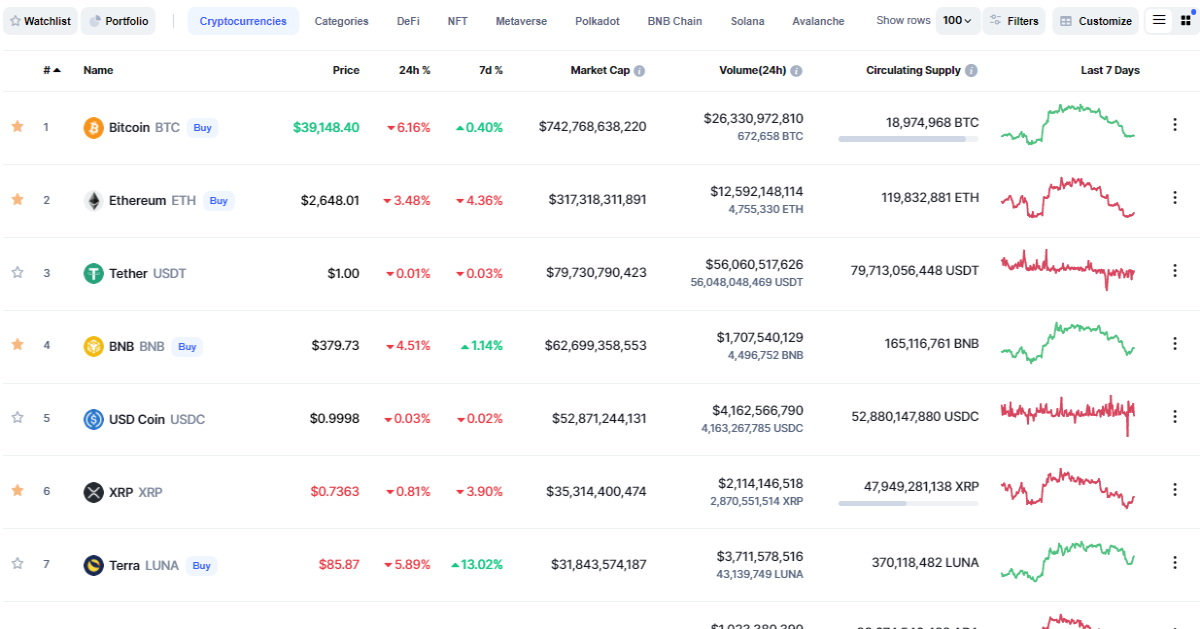Screen dimensions: 1200x629
Task: Open XRP row three-dot menu
Action: [1175, 489]
